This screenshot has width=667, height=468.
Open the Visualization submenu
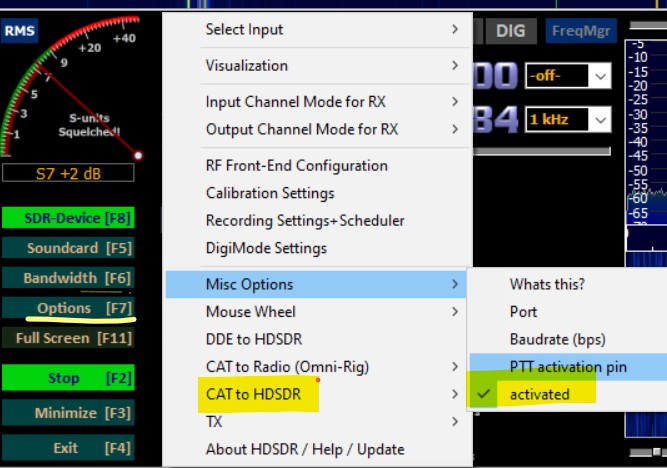pos(319,66)
